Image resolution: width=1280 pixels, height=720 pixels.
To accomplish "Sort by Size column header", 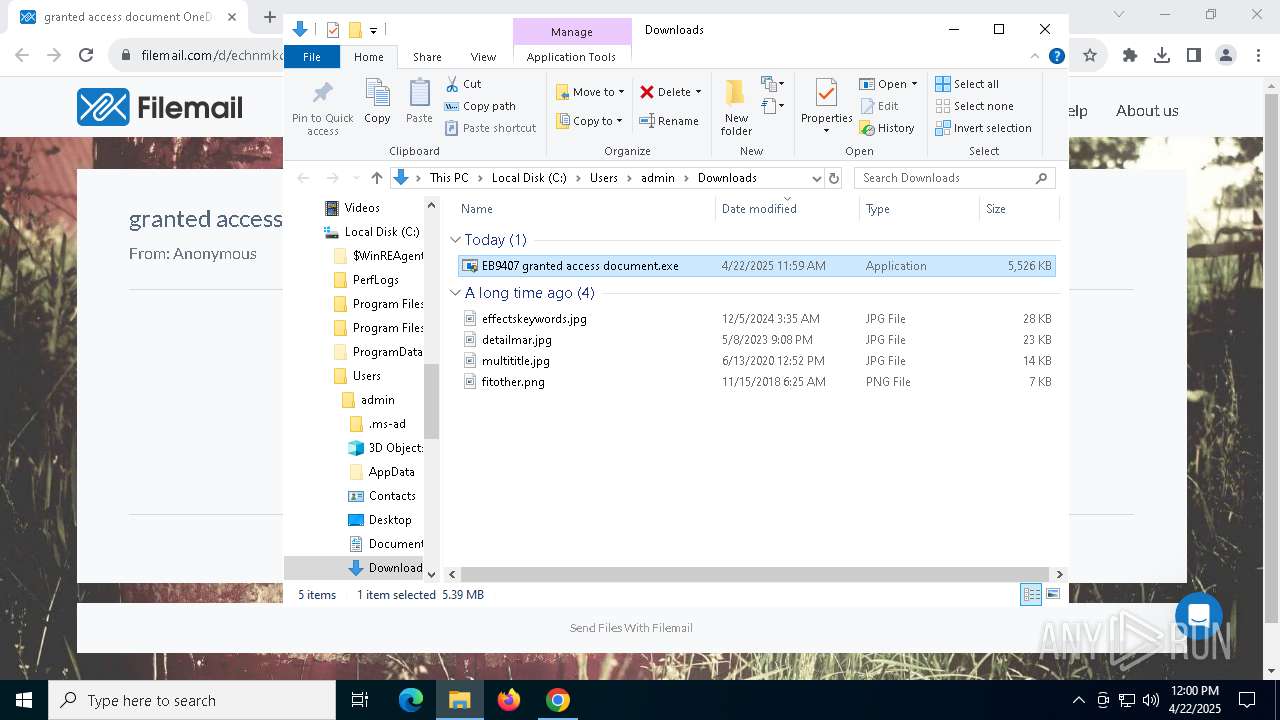I will (x=1018, y=209).
